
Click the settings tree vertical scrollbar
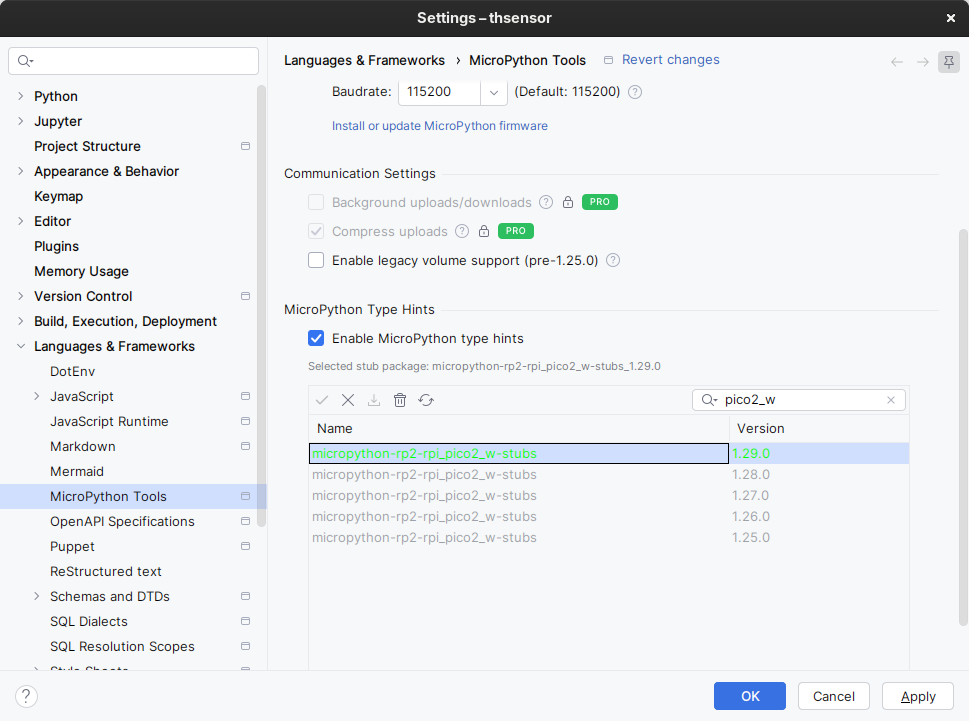tap(261, 306)
